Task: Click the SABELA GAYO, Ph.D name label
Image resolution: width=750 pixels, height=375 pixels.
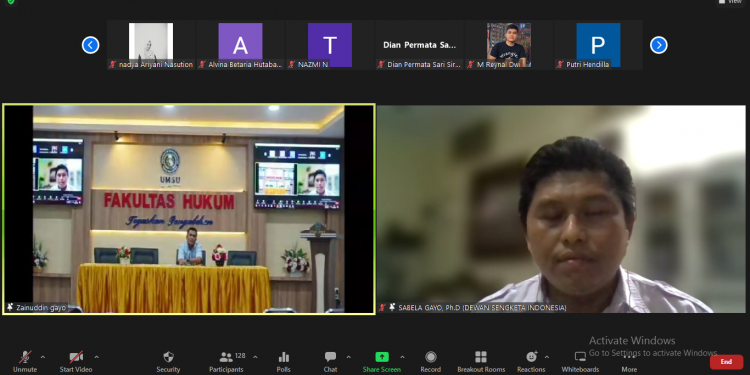Action: [x=482, y=308]
